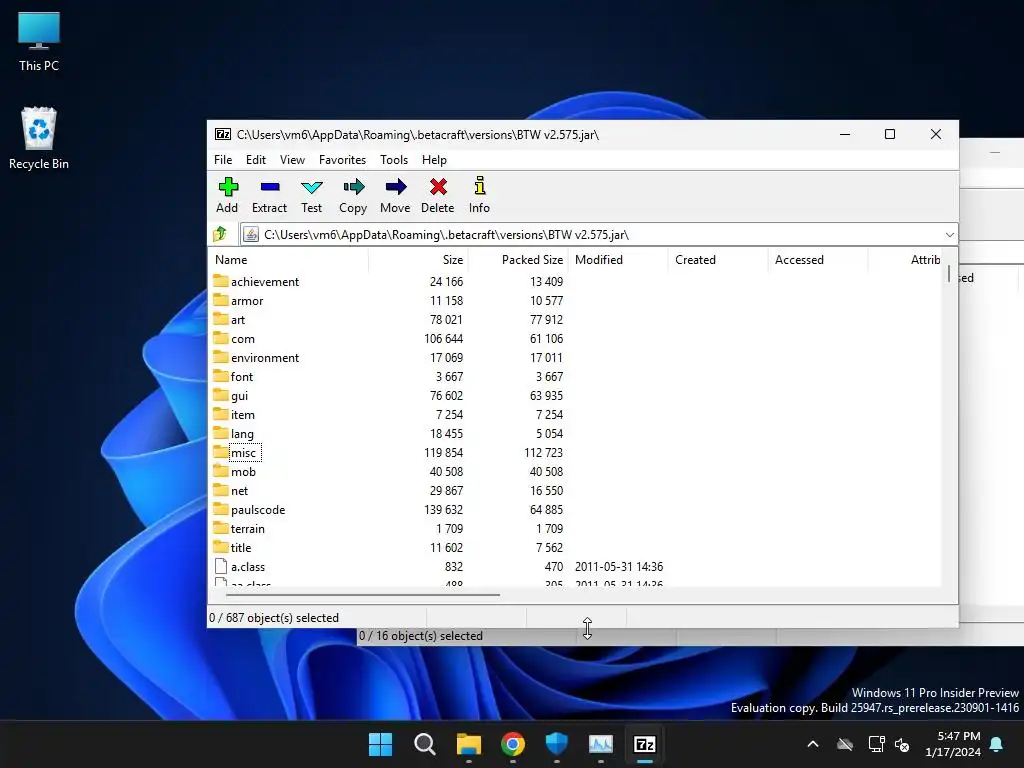Run the Test archive tool
The width and height of the screenshot is (1024, 768).
[312, 194]
